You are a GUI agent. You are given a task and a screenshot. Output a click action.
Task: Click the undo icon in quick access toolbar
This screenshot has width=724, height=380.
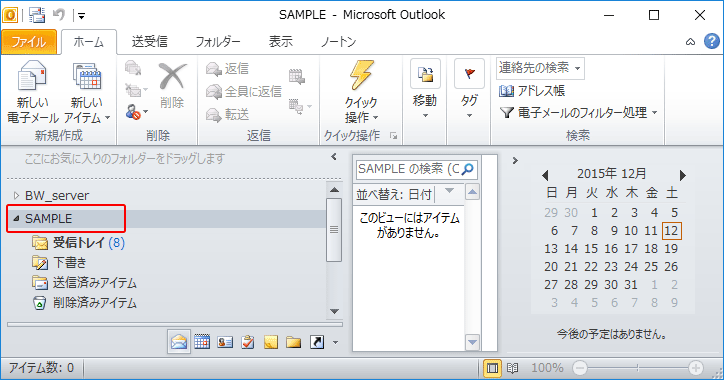(59, 15)
